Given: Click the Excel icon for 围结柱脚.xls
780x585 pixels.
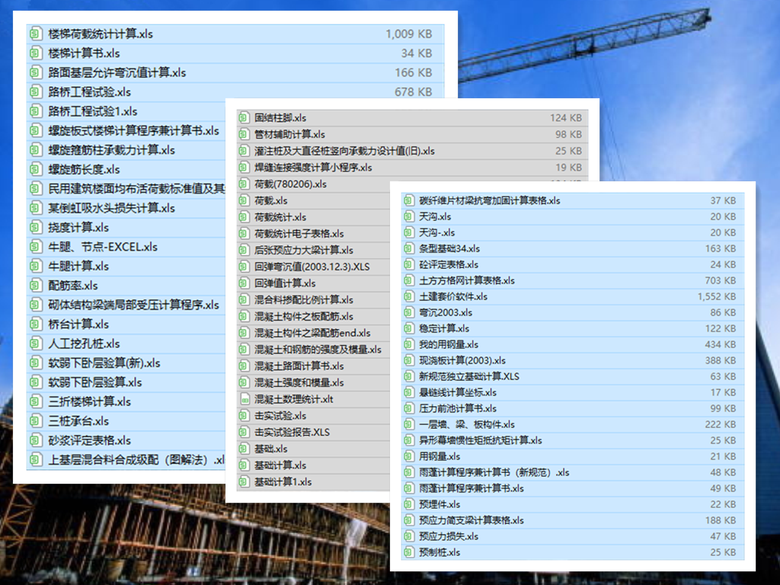Looking at the screenshot, I should click(244, 118).
